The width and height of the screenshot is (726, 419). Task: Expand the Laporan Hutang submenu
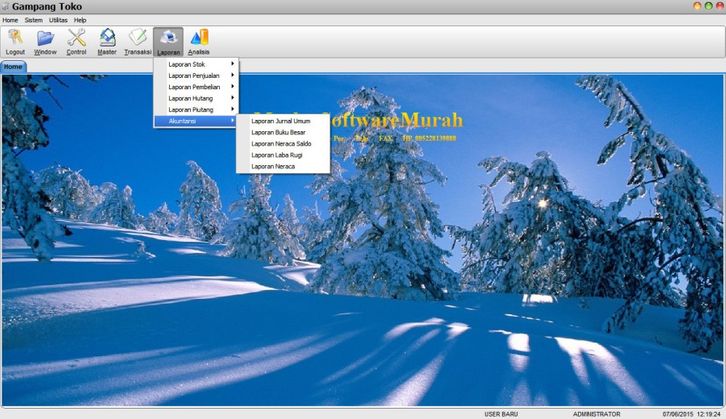[x=196, y=98]
